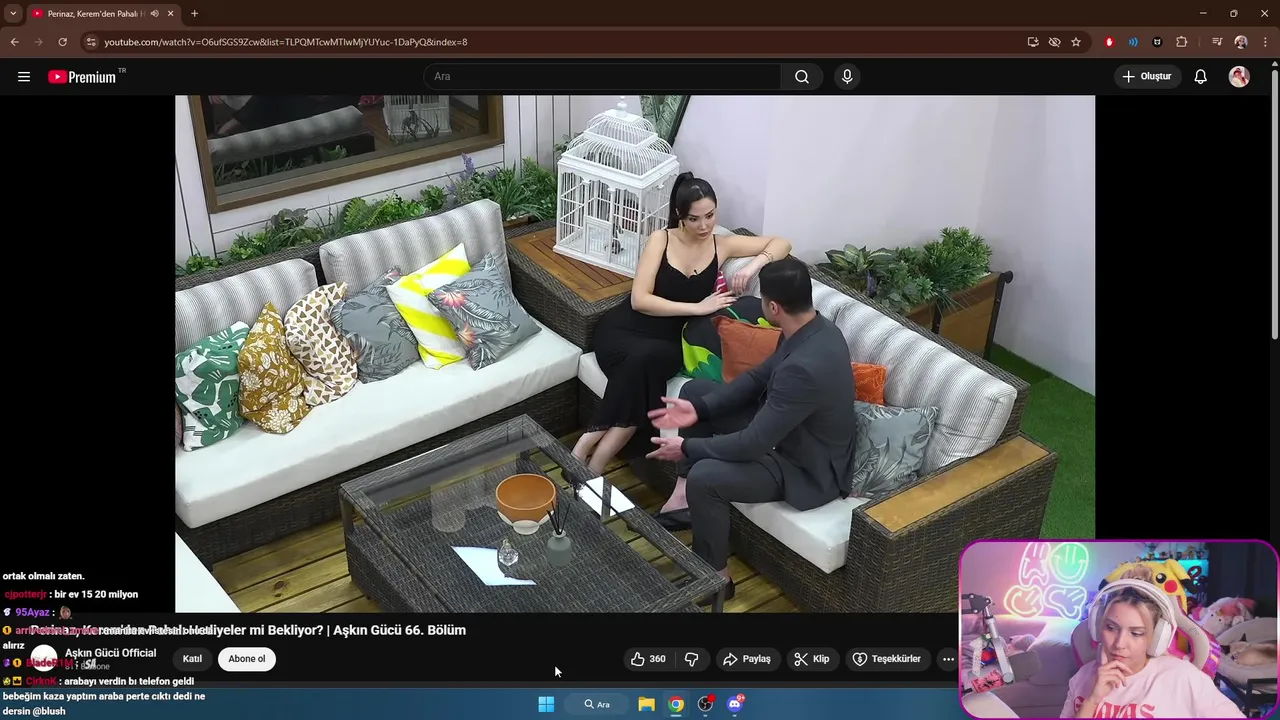Viewport: 1280px width, 720px height.
Task: Open more actions three-dot menu
Action: click(x=948, y=659)
